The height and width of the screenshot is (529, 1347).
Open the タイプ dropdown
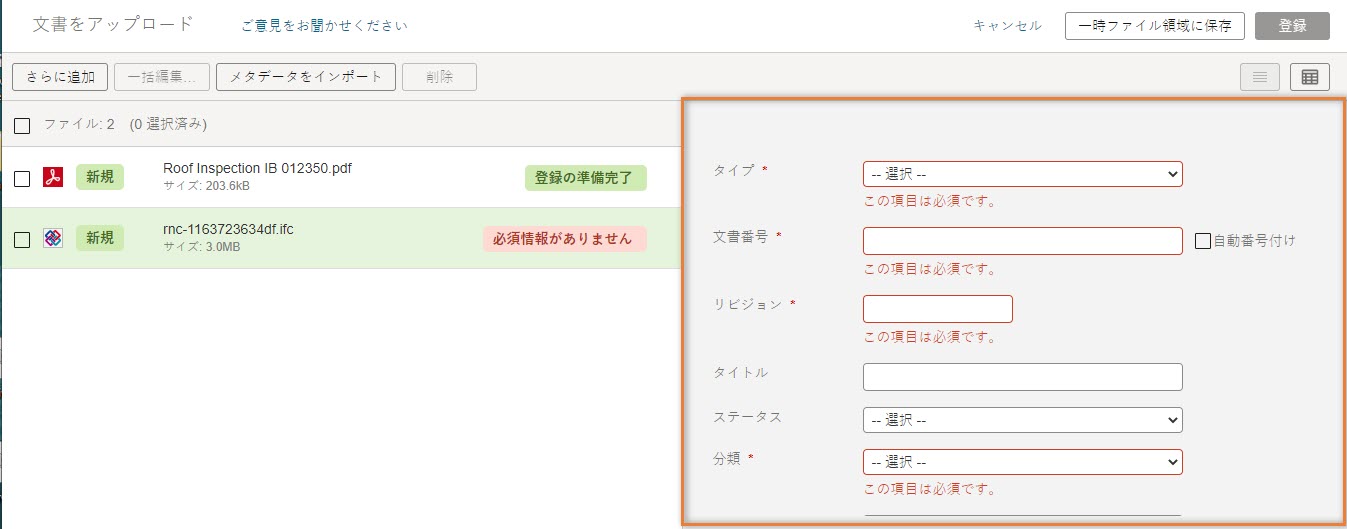click(1022, 174)
